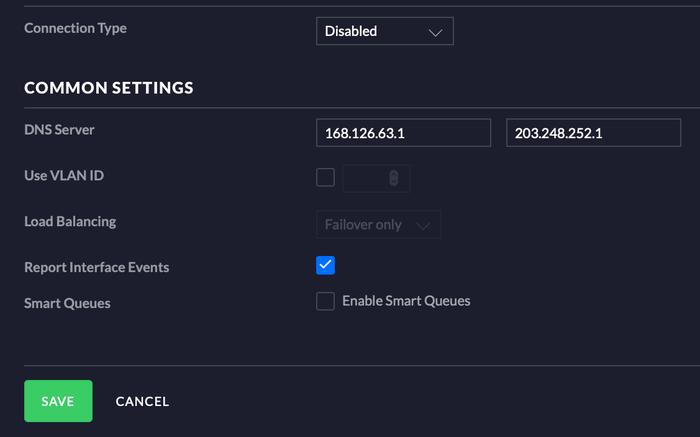The image size is (700, 437).
Task: Click the secondary DNS Server field 203.248.252.1
Action: click(593, 133)
